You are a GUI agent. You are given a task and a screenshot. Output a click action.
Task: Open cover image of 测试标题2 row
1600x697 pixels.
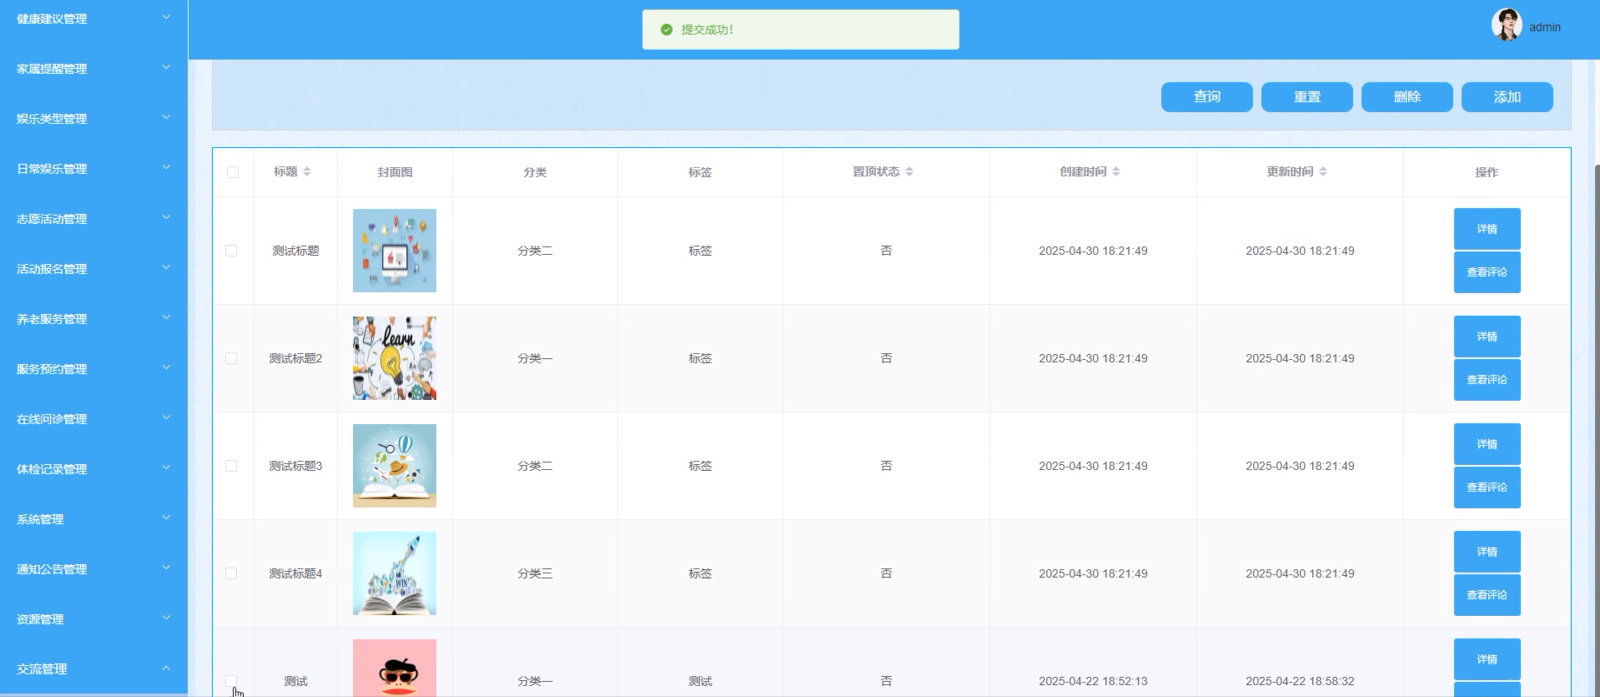coord(395,358)
